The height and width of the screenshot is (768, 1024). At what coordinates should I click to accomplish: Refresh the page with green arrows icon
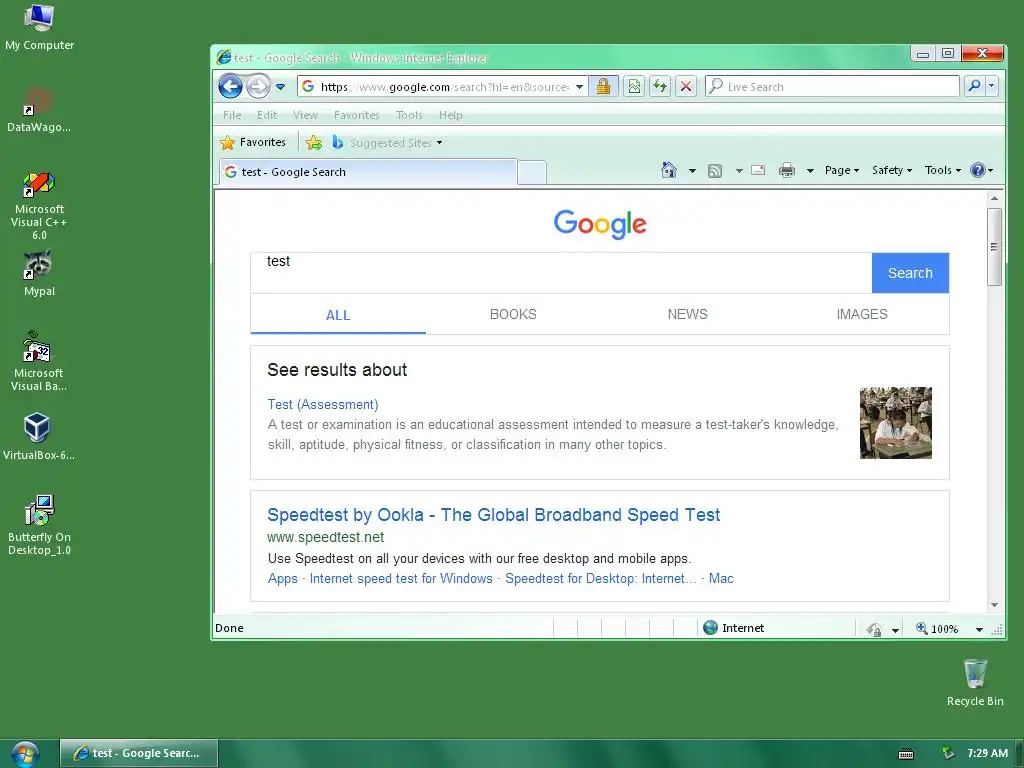click(660, 86)
